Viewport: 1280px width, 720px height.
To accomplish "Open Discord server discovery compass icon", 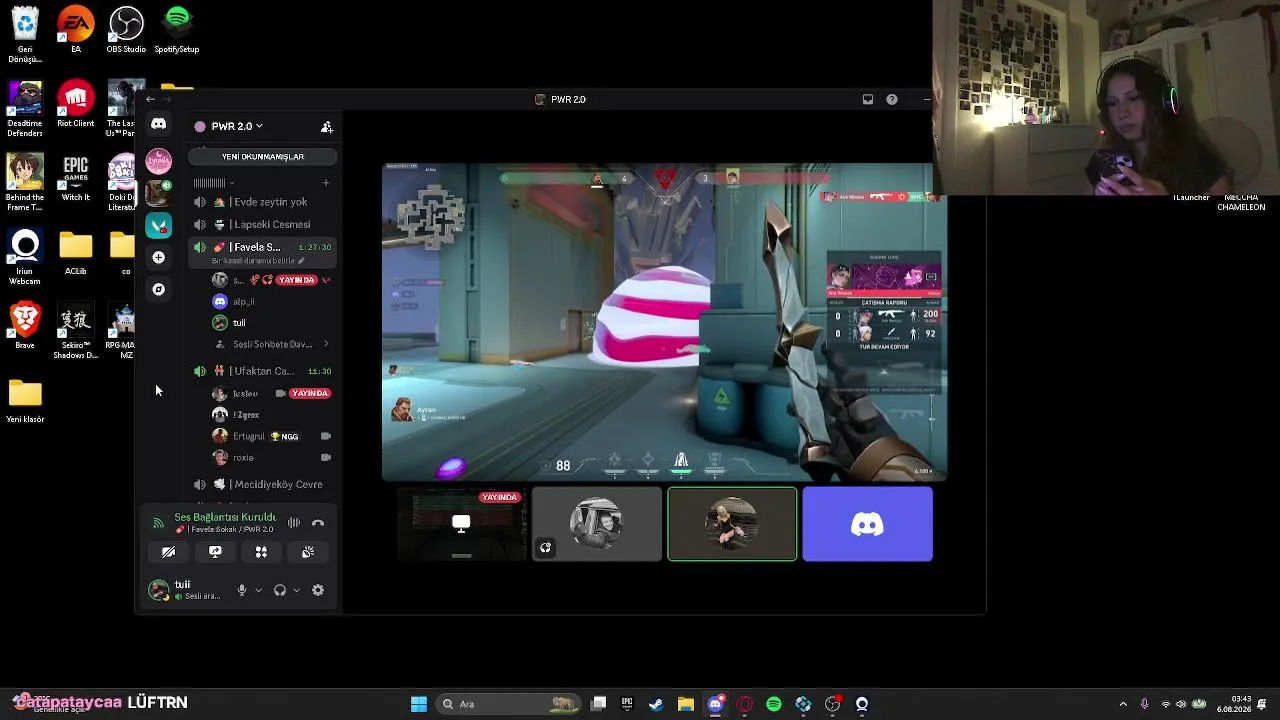I will pyautogui.click(x=158, y=289).
